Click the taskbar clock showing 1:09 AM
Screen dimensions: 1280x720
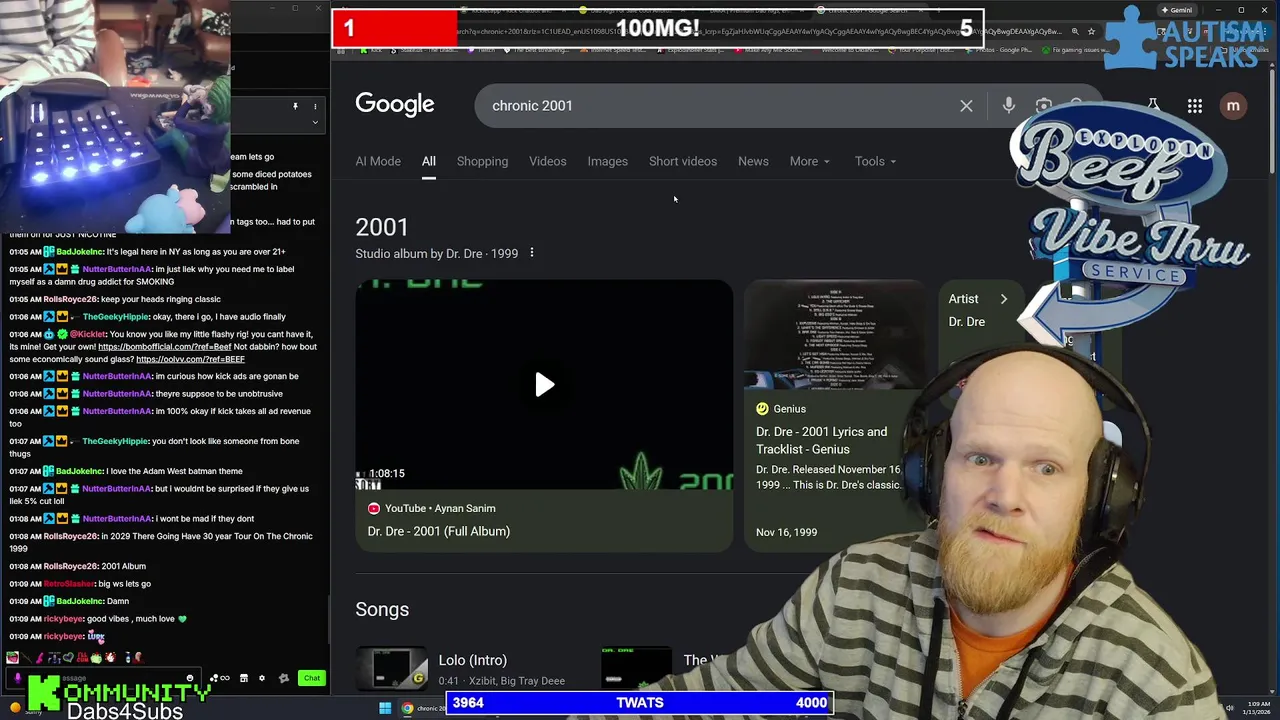click(x=1255, y=709)
